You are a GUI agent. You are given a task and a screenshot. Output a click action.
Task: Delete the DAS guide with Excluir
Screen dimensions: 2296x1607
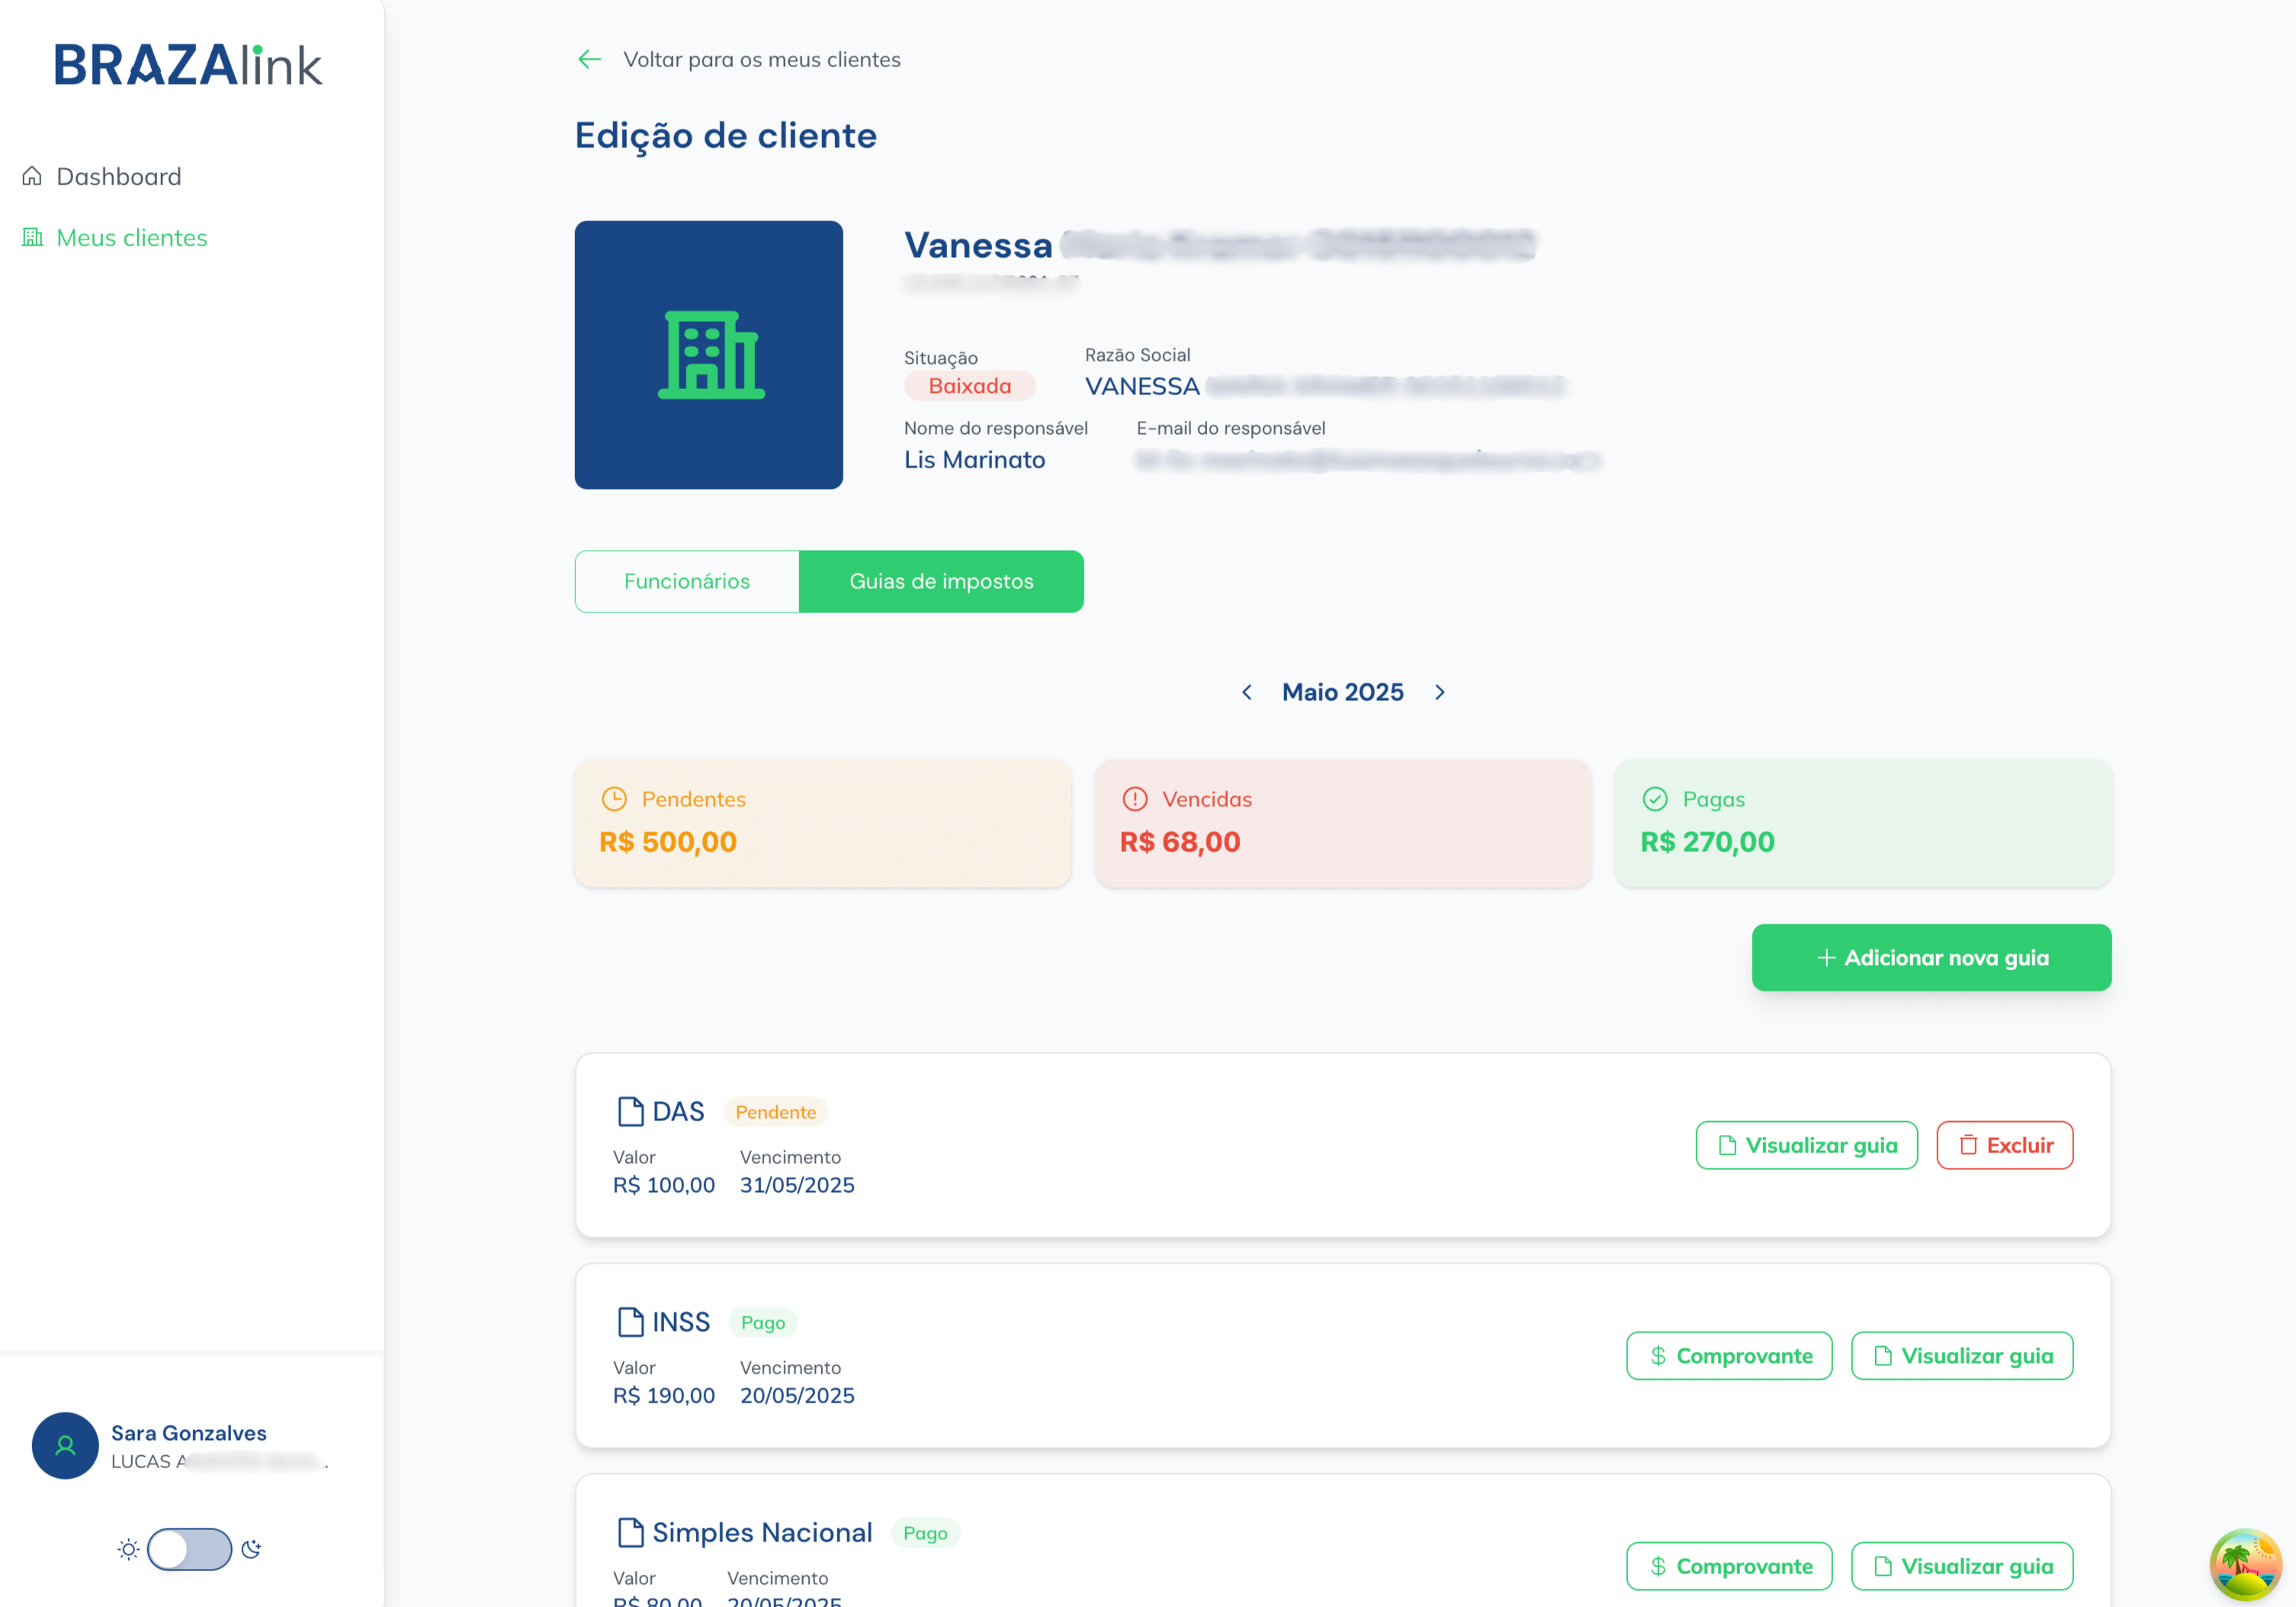click(2004, 1145)
